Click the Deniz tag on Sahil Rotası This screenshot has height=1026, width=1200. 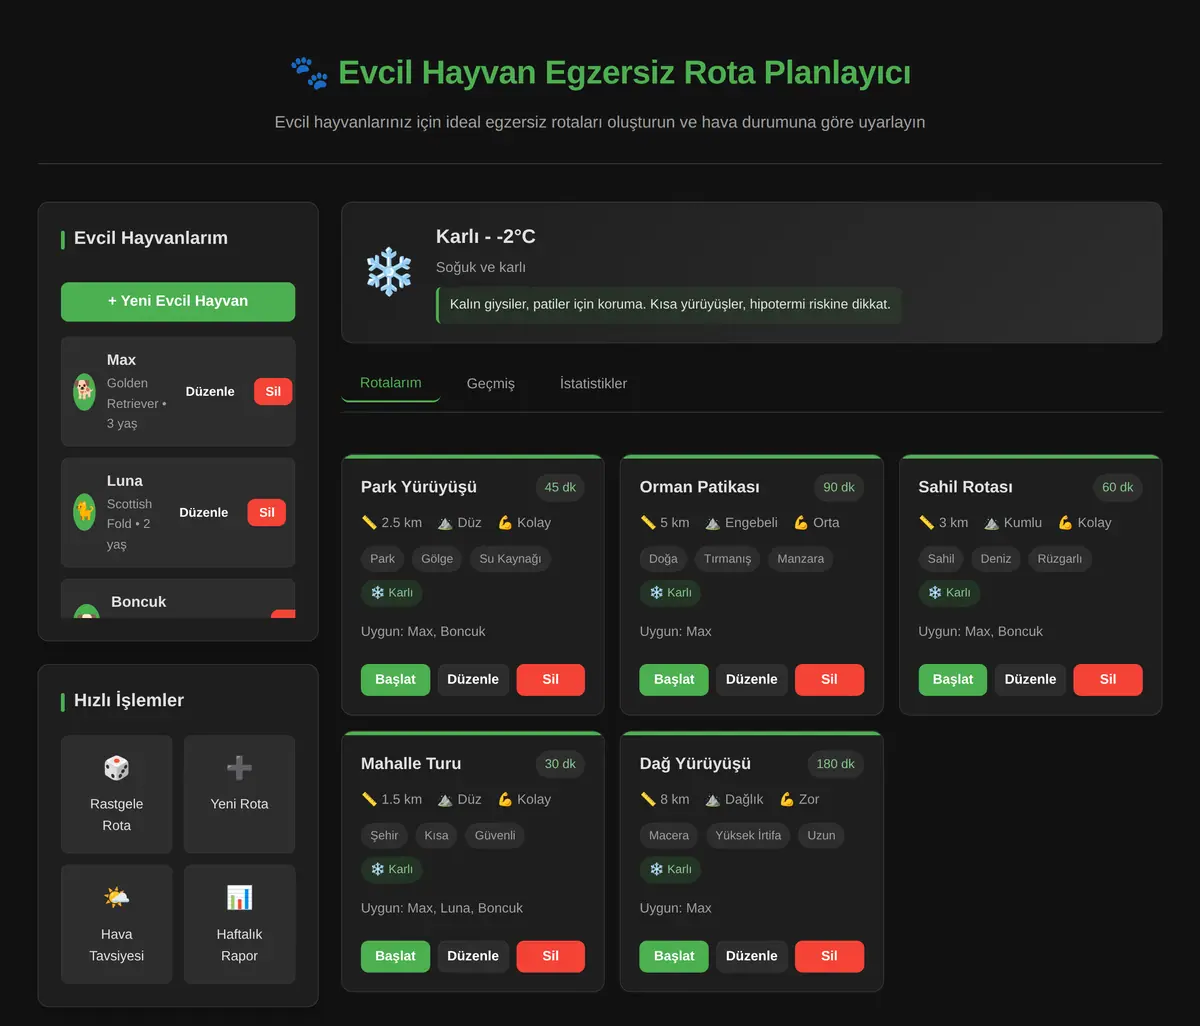click(x=996, y=559)
